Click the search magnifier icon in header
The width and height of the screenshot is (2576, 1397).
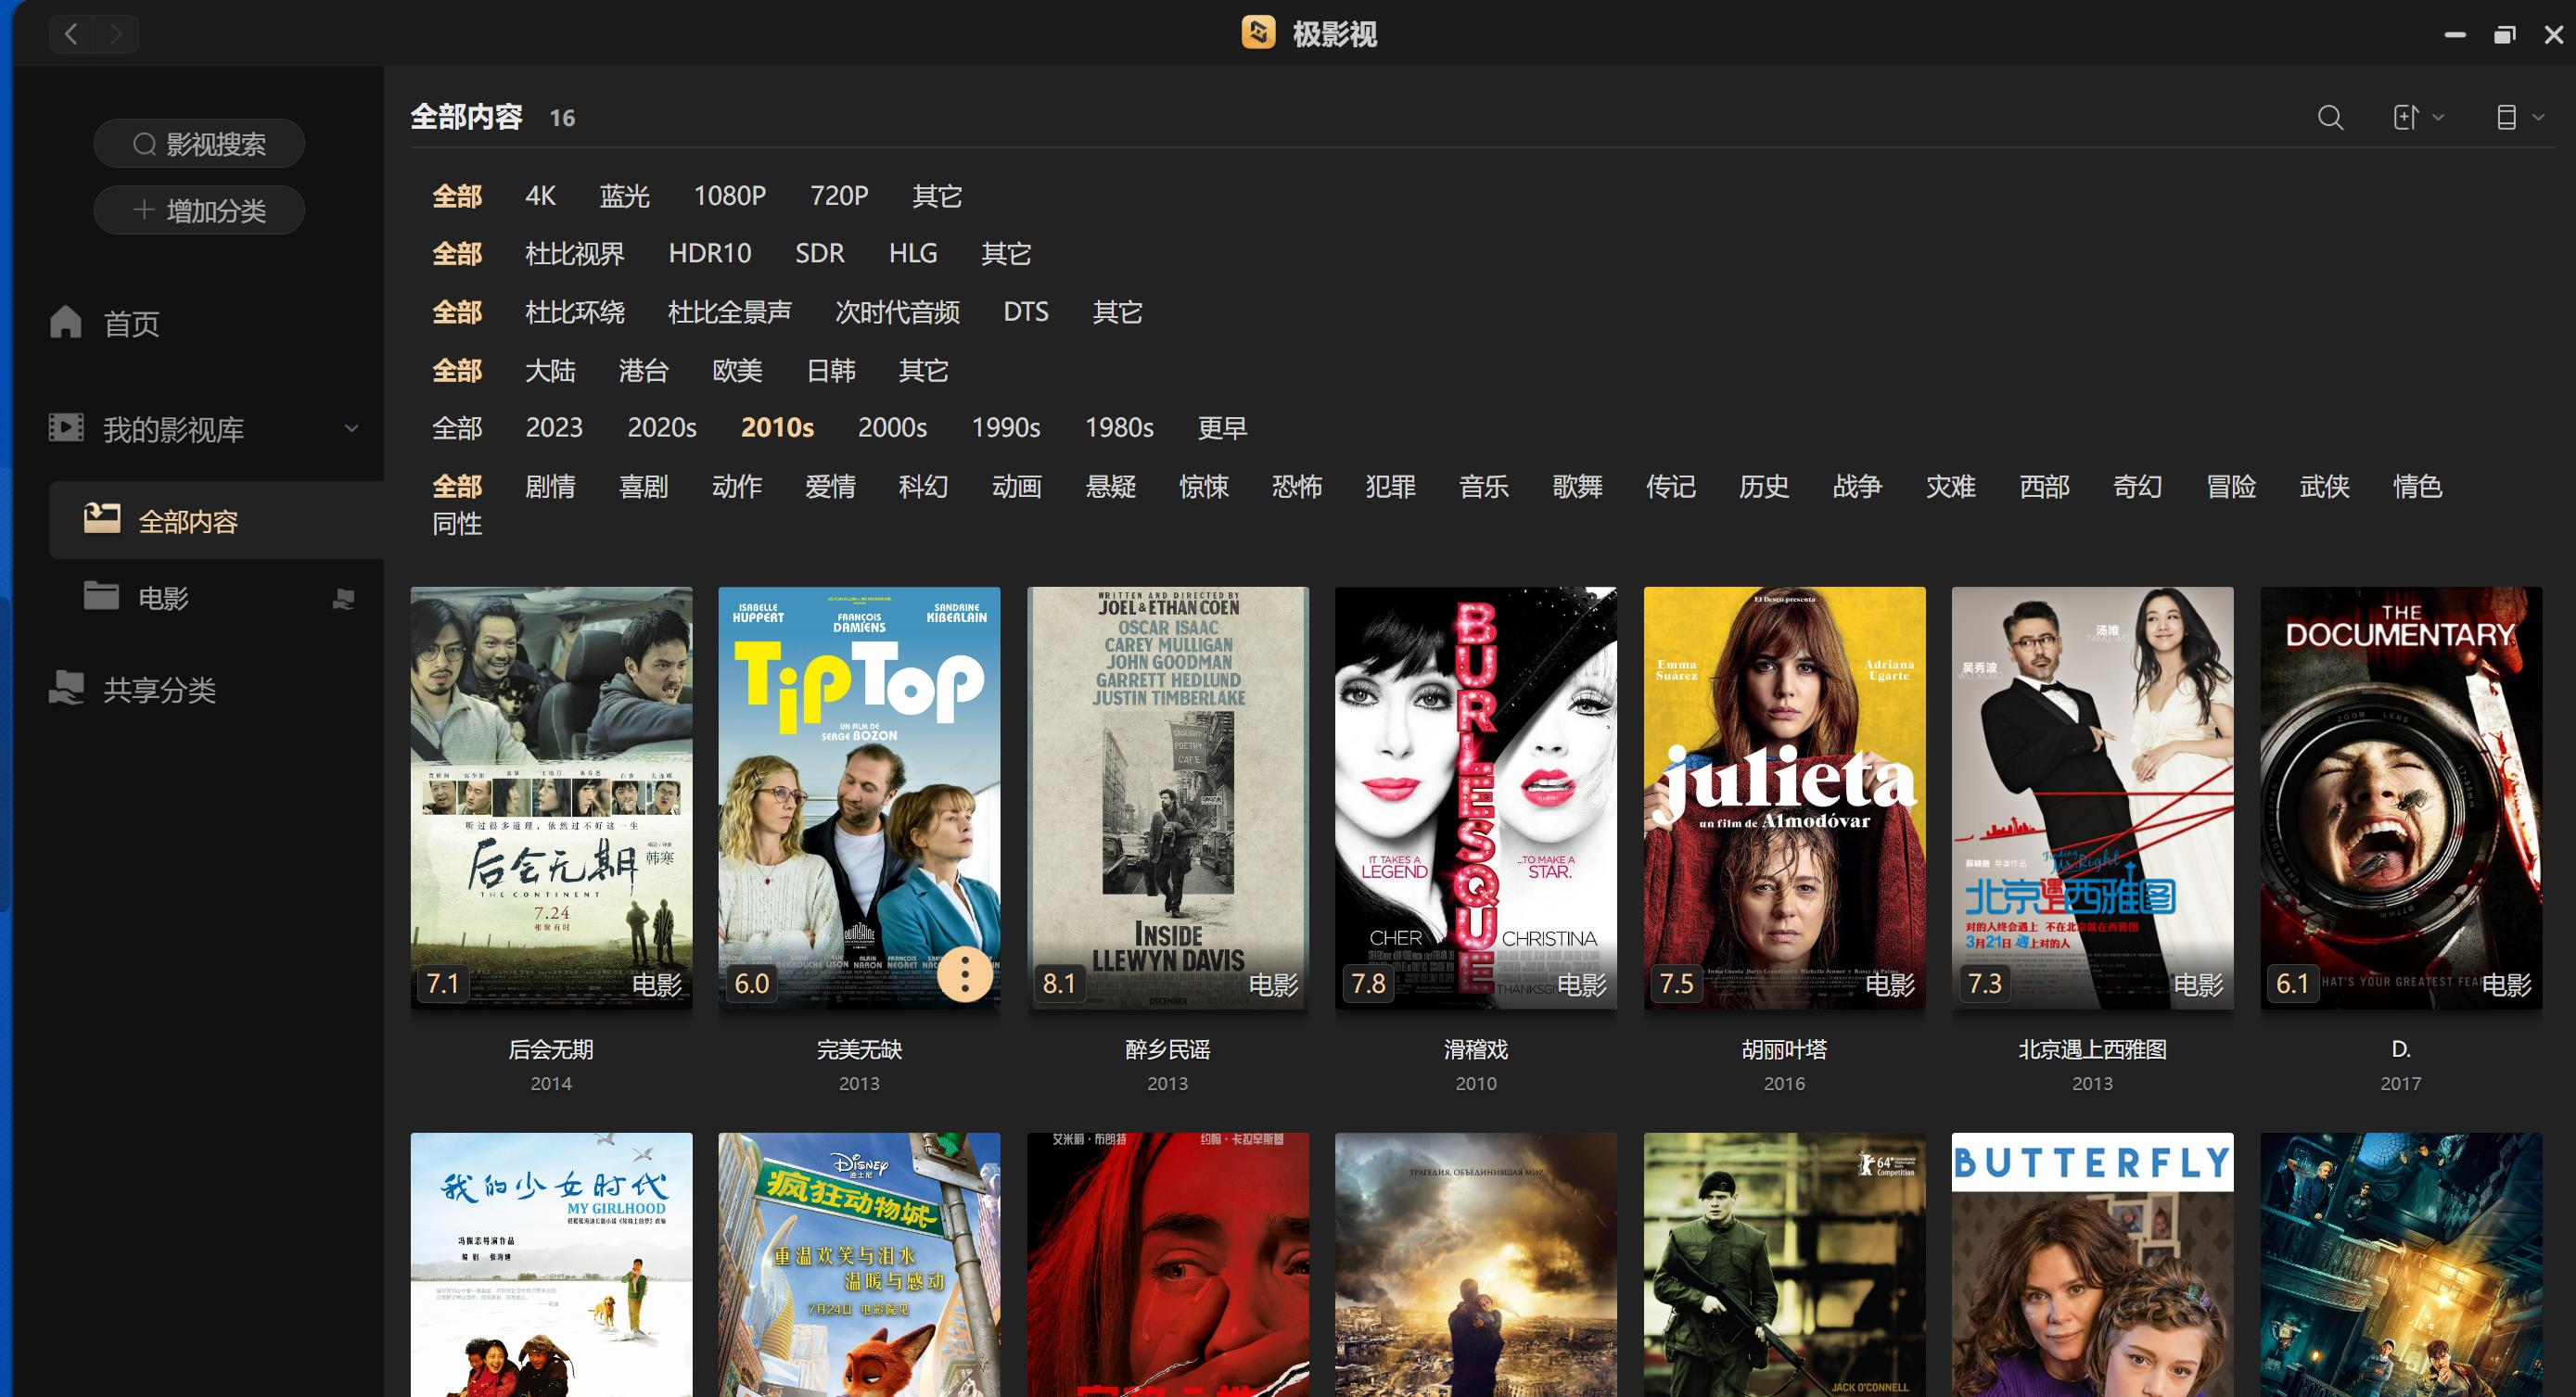coord(2330,118)
